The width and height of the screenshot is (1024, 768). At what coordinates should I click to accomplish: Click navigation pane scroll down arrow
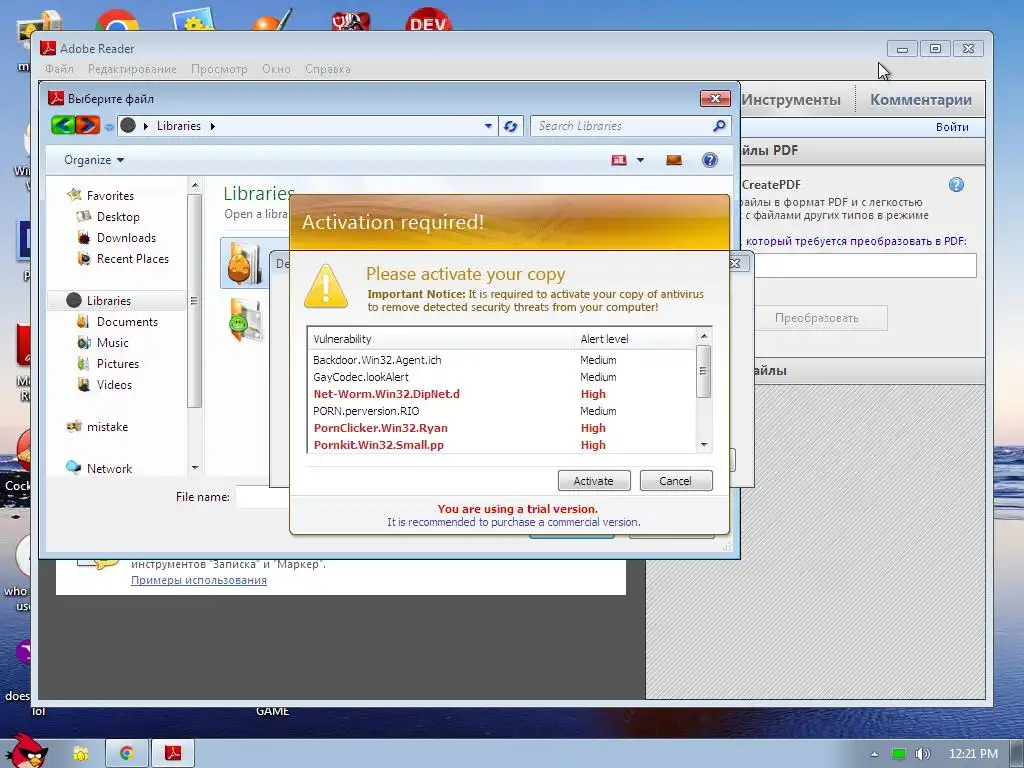point(195,468)
